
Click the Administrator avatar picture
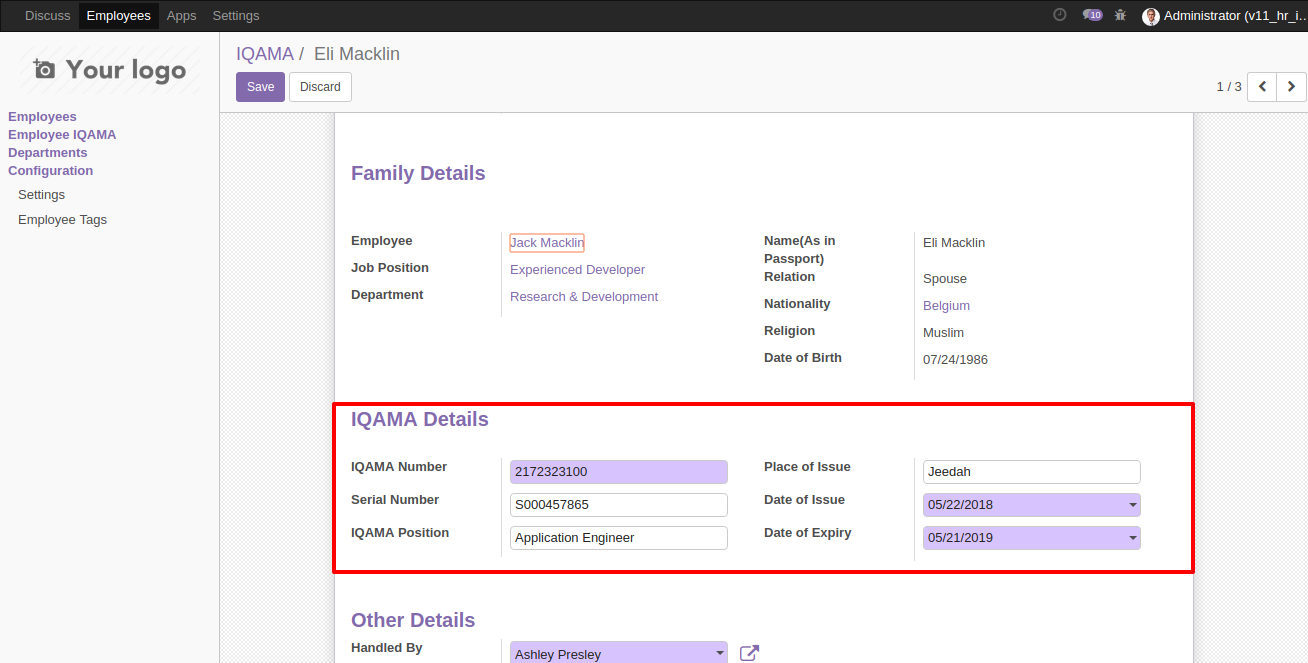click(1151, 16)
